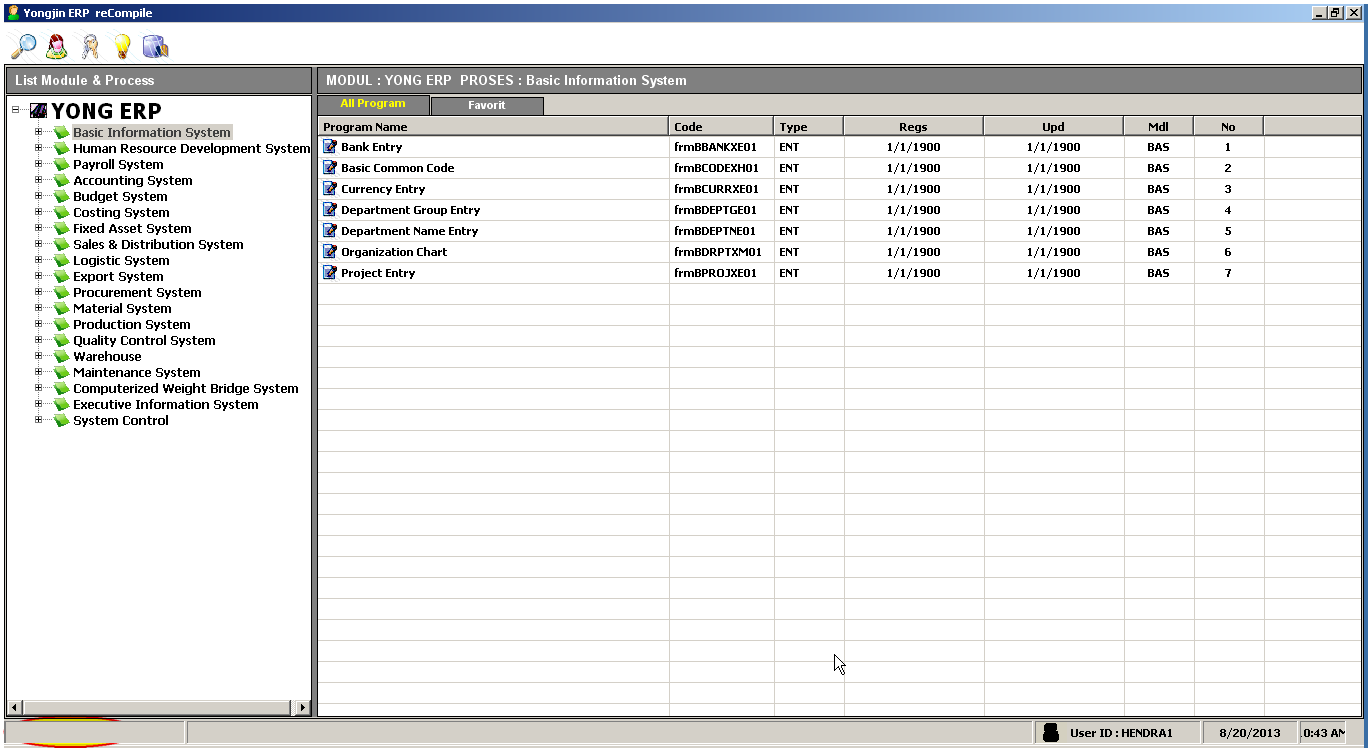Image resolution: width=1368 pixels, height=748 pixels.
Task: Click the green Payroll System module icon
Action: 62,165
